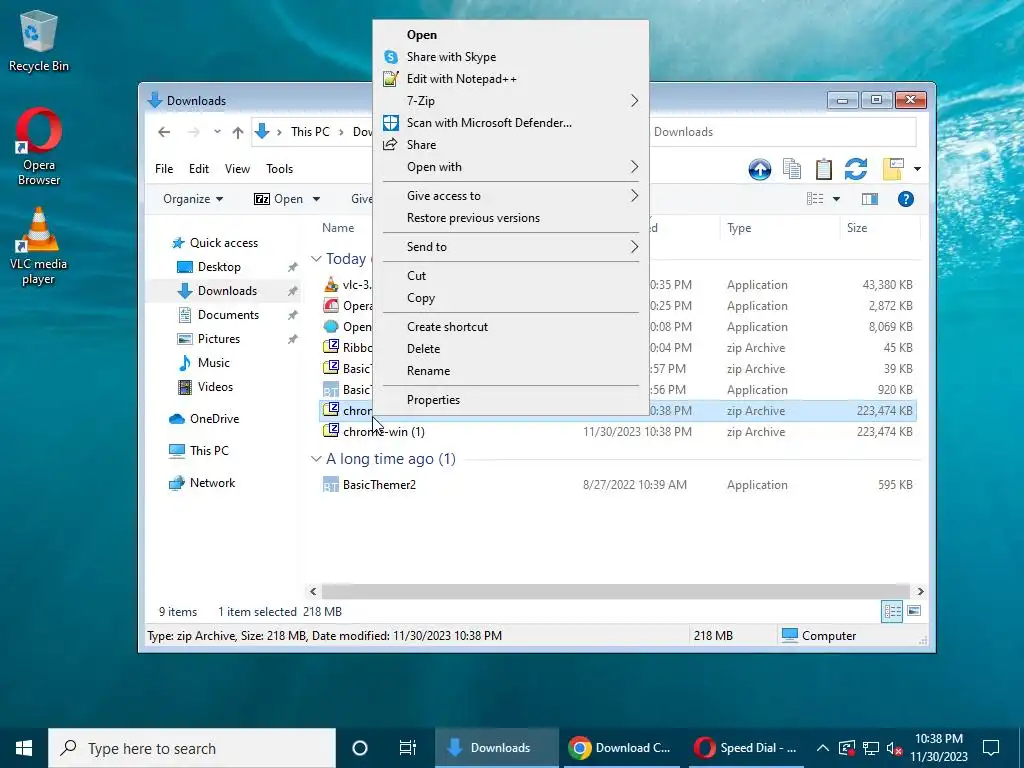Open Cortana circle on taskbar

click(360, 748)
